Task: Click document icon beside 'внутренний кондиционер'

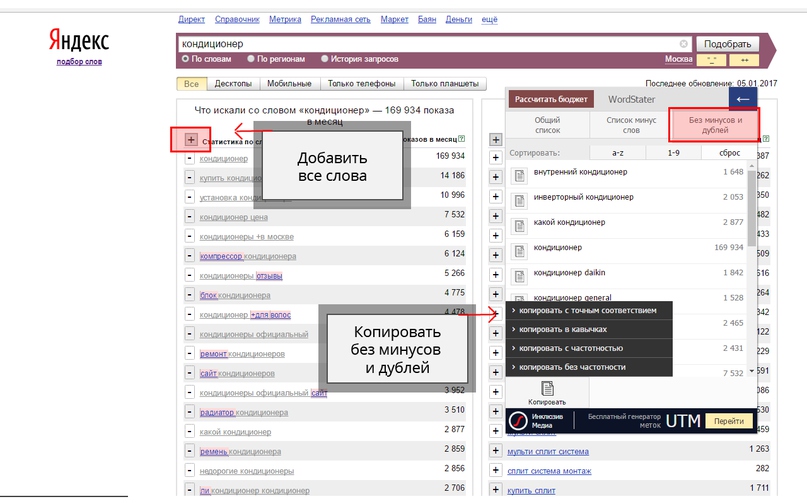Action: 519,176
